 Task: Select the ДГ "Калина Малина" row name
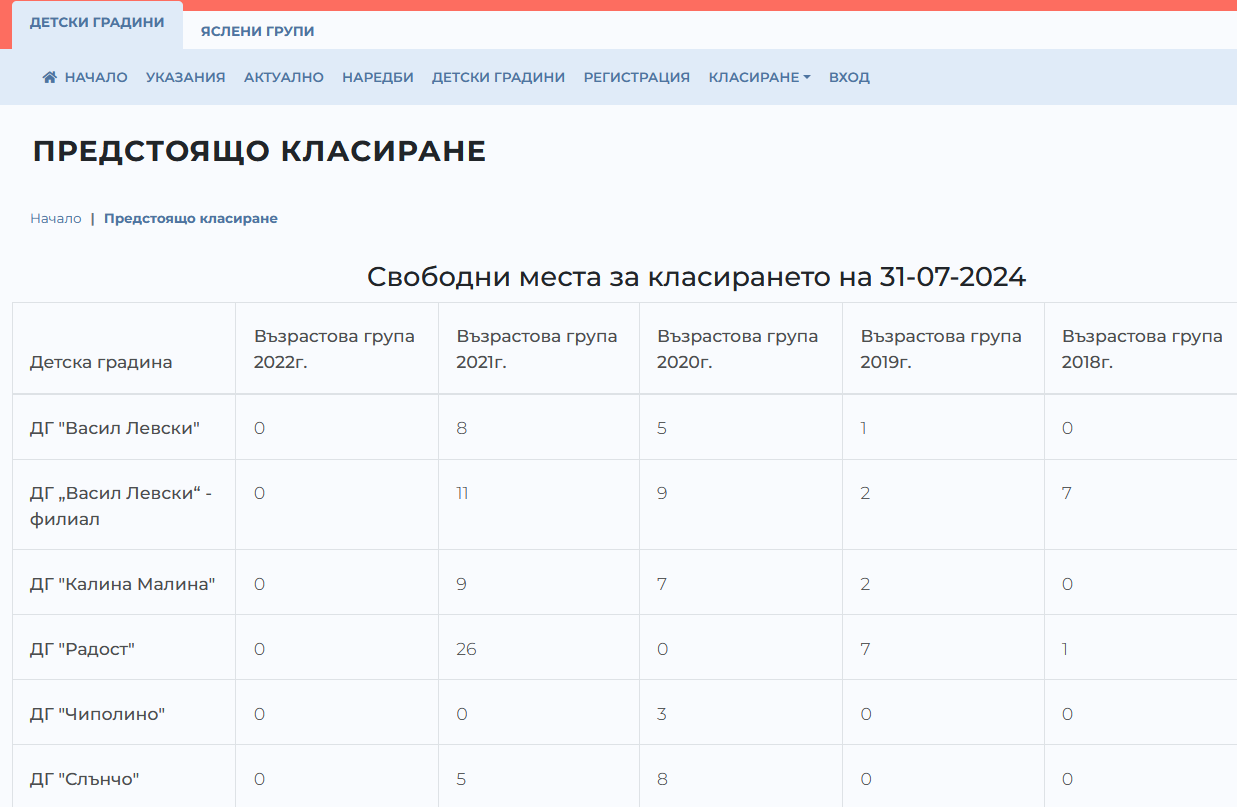(123, 584)
